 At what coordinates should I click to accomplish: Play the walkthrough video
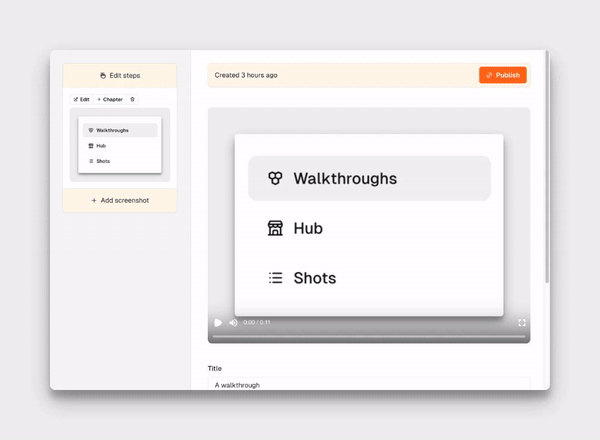coord(218,323)
